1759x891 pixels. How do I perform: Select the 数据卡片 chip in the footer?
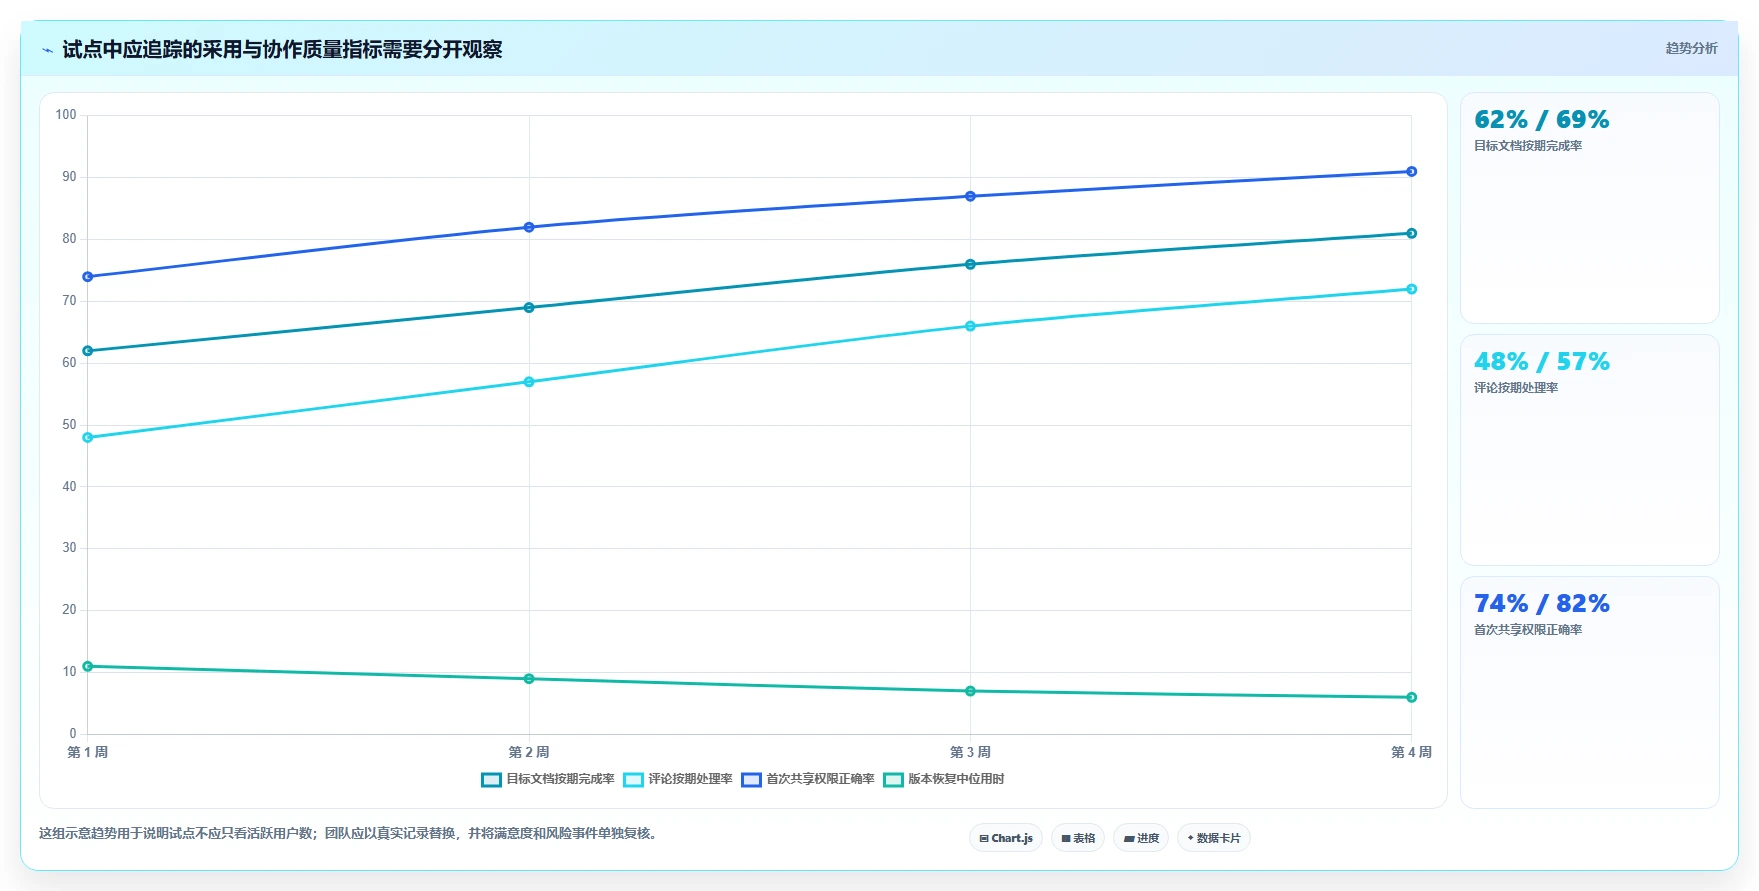coord(1214,838)
